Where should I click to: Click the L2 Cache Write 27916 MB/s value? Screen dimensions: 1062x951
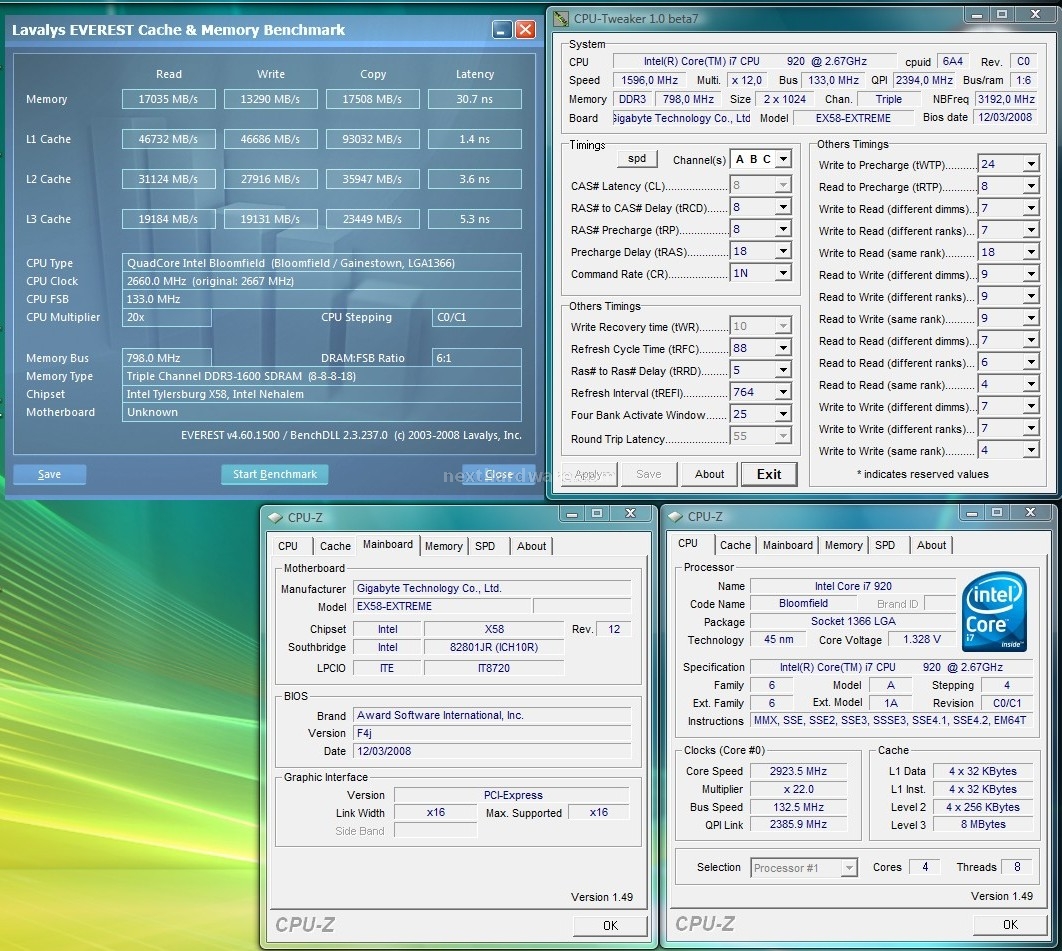pos(270,179)
